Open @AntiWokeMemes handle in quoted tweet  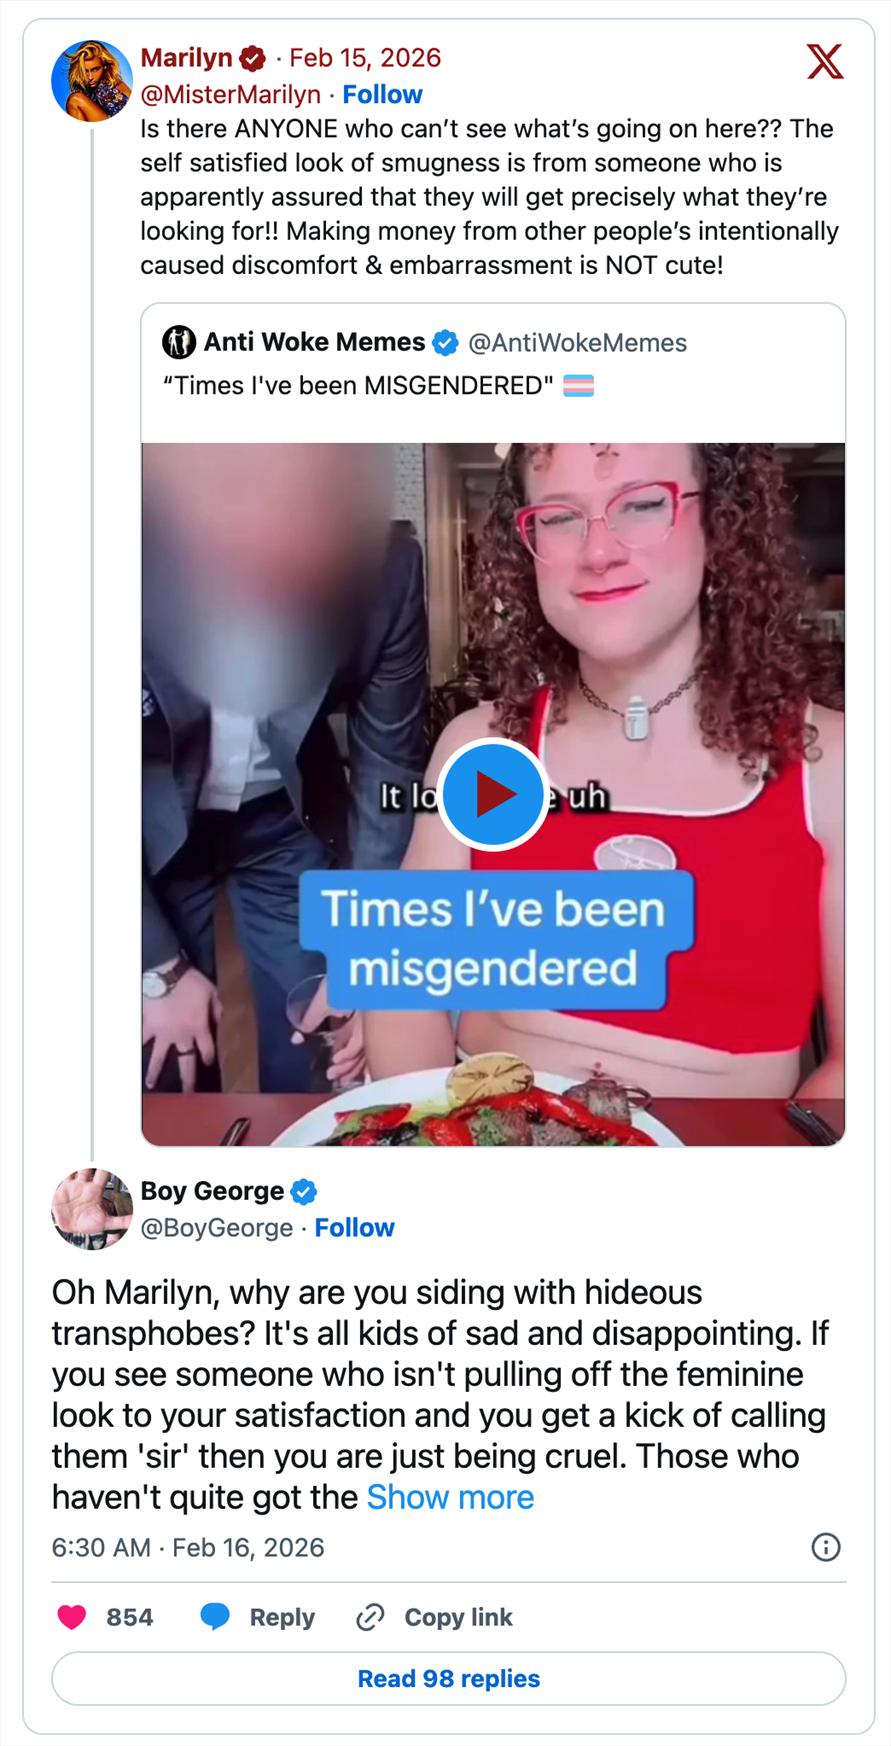(577, 343)
